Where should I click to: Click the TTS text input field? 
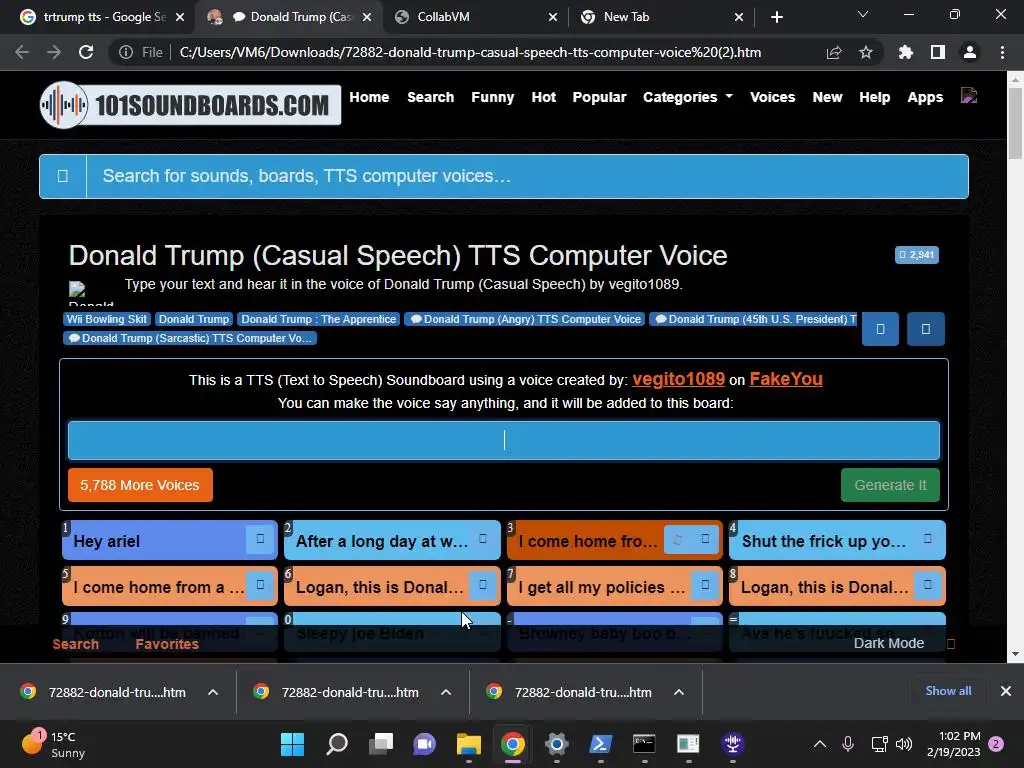(x=504, y=440)
